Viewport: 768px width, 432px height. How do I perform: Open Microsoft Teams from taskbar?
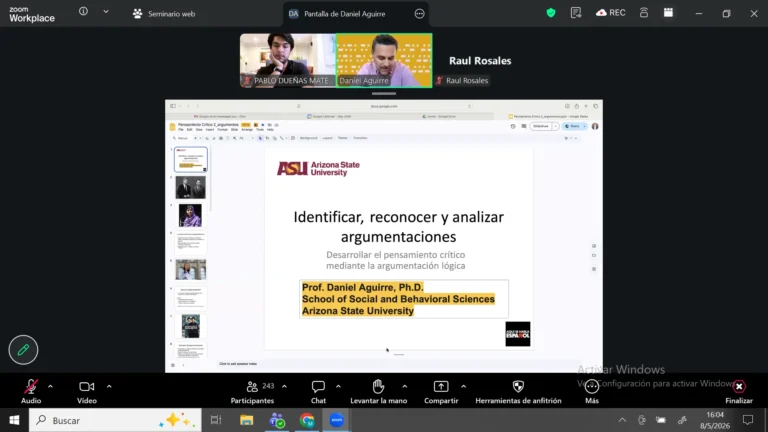[x=277, y=420]
